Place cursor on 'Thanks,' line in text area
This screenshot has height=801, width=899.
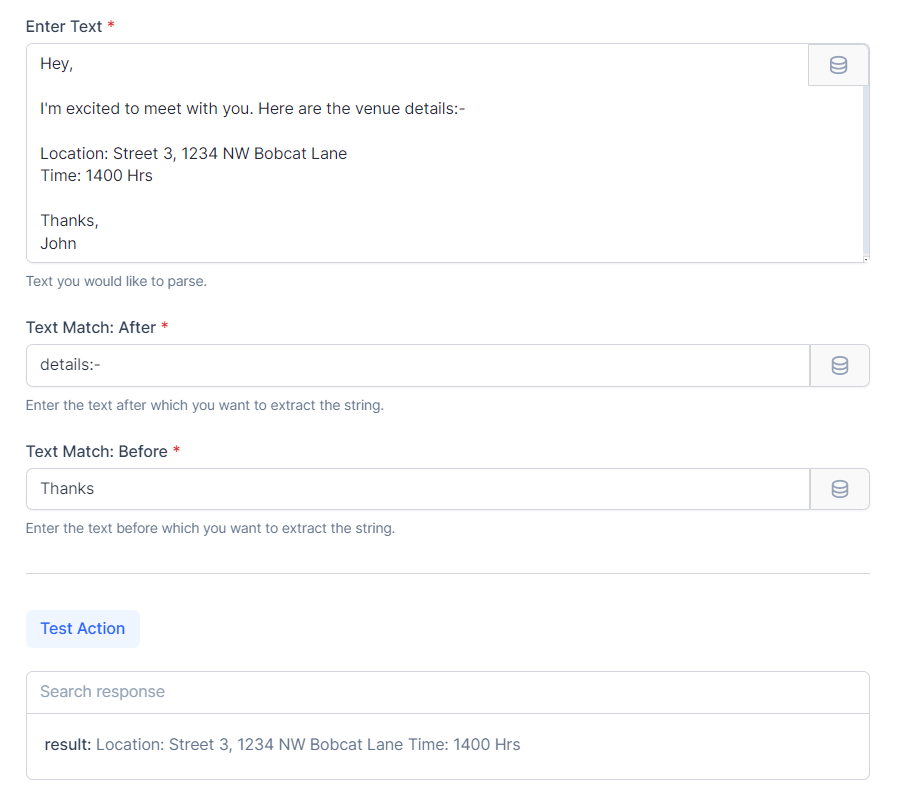(x=69, y=221)
